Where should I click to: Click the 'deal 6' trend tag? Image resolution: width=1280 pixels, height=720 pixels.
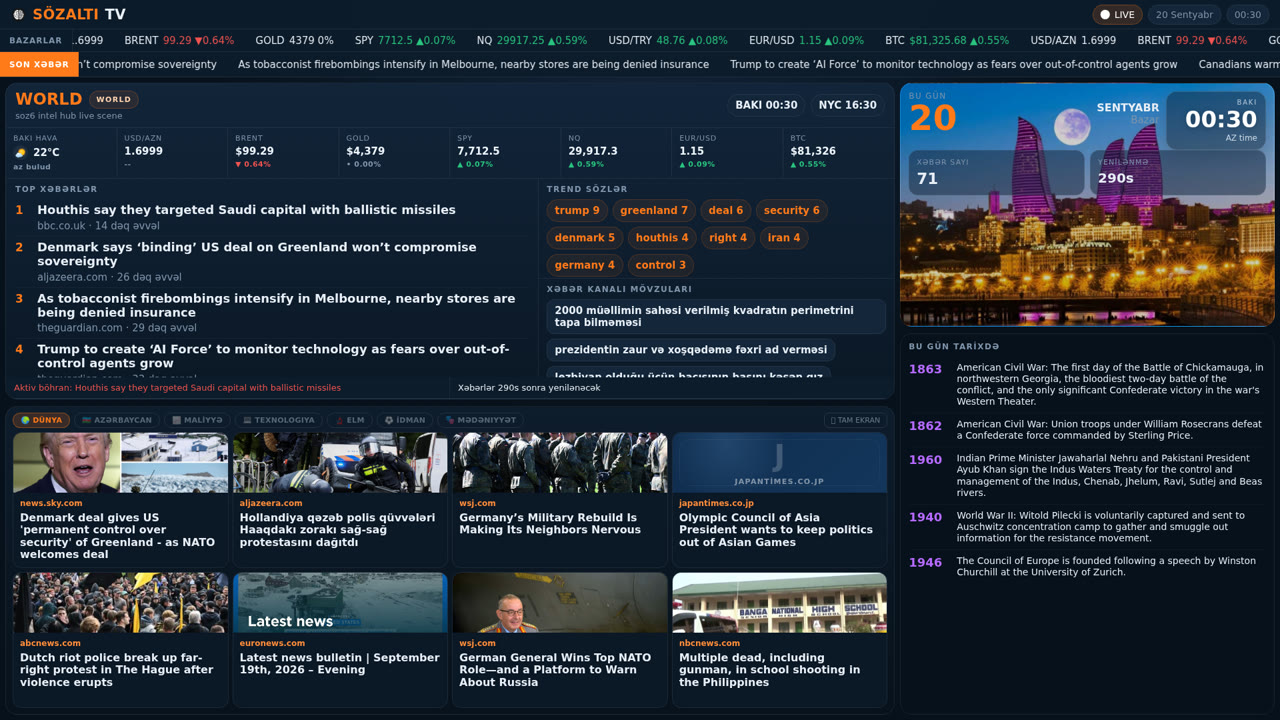[726, 210]
